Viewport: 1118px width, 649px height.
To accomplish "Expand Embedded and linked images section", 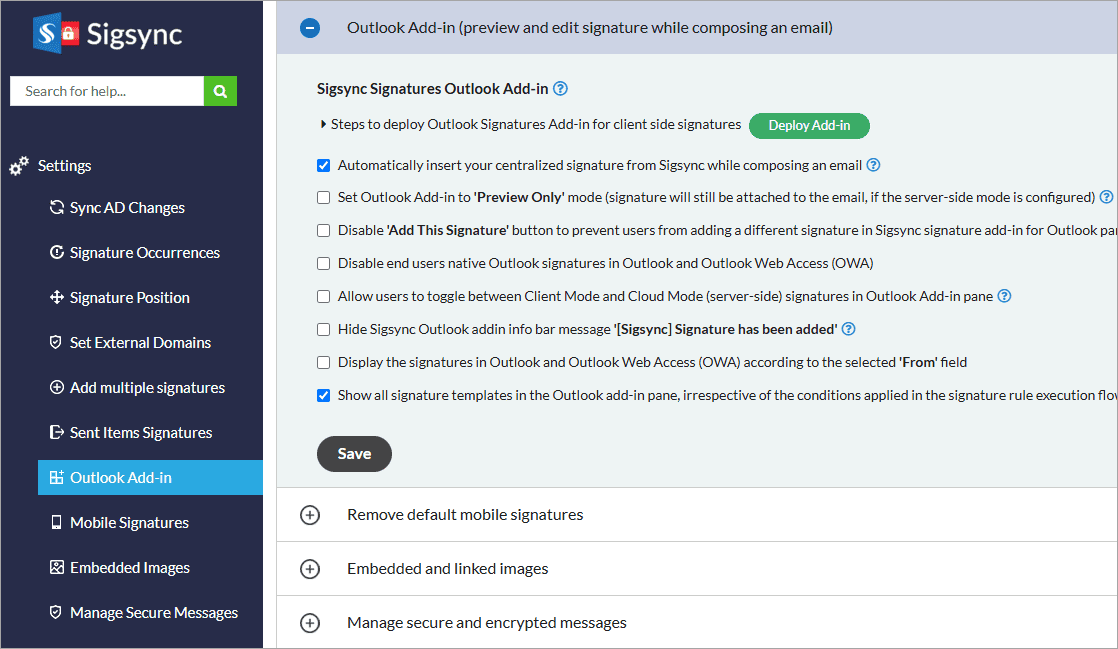I will pyautogui.click(x=310, y=569).
